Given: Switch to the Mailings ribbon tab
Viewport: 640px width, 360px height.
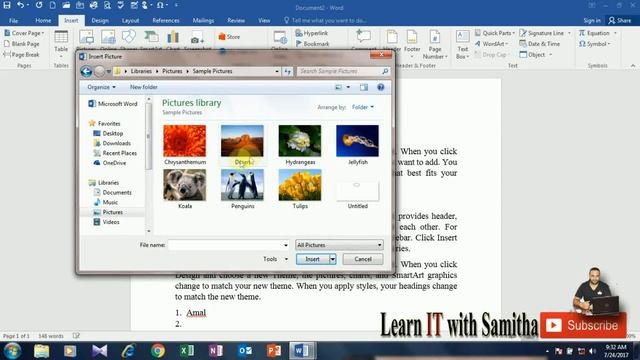Looking at the screenshot, I should click(203, 20).
